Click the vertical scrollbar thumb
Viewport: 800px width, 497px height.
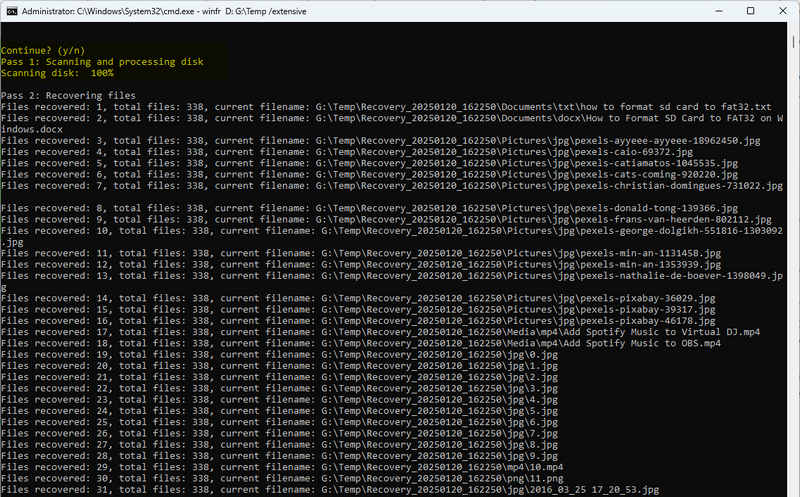coord(793,41)
